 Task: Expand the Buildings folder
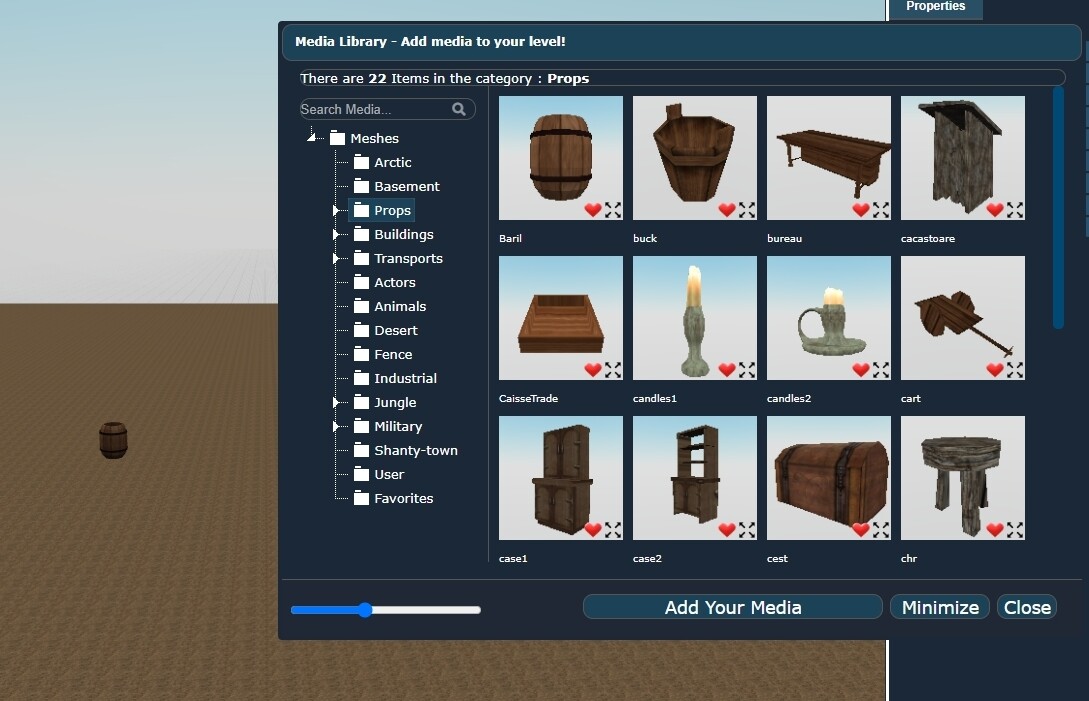337,234
